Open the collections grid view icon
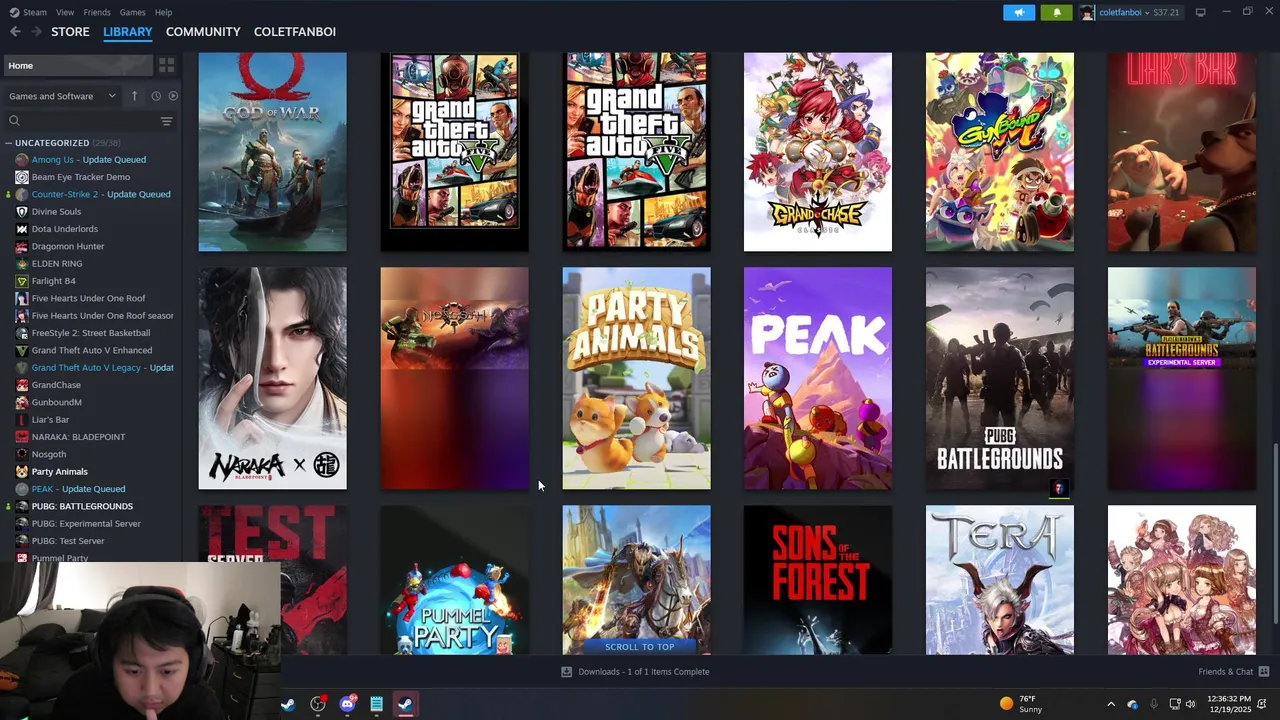The height and width of the screenshot is (720, 1280). point(167,65)
